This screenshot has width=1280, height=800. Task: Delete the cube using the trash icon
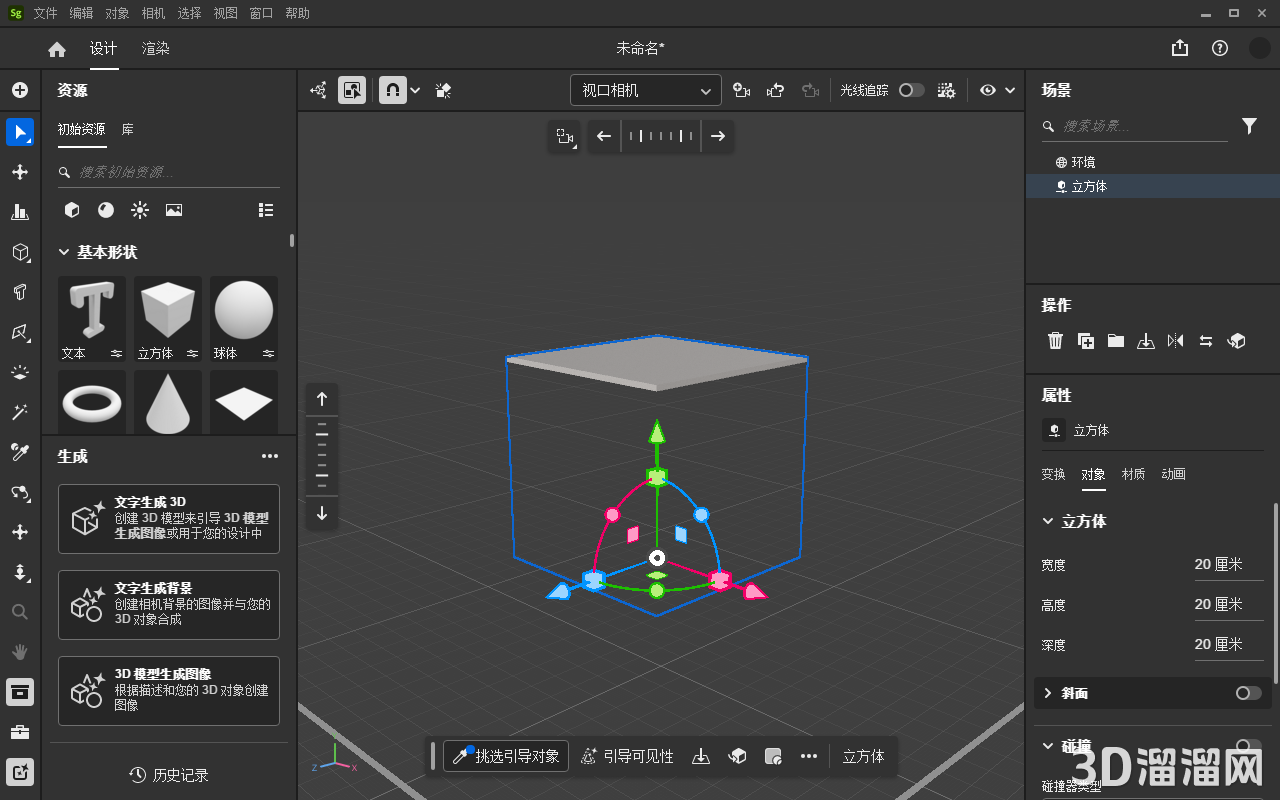pos(1055,340)
